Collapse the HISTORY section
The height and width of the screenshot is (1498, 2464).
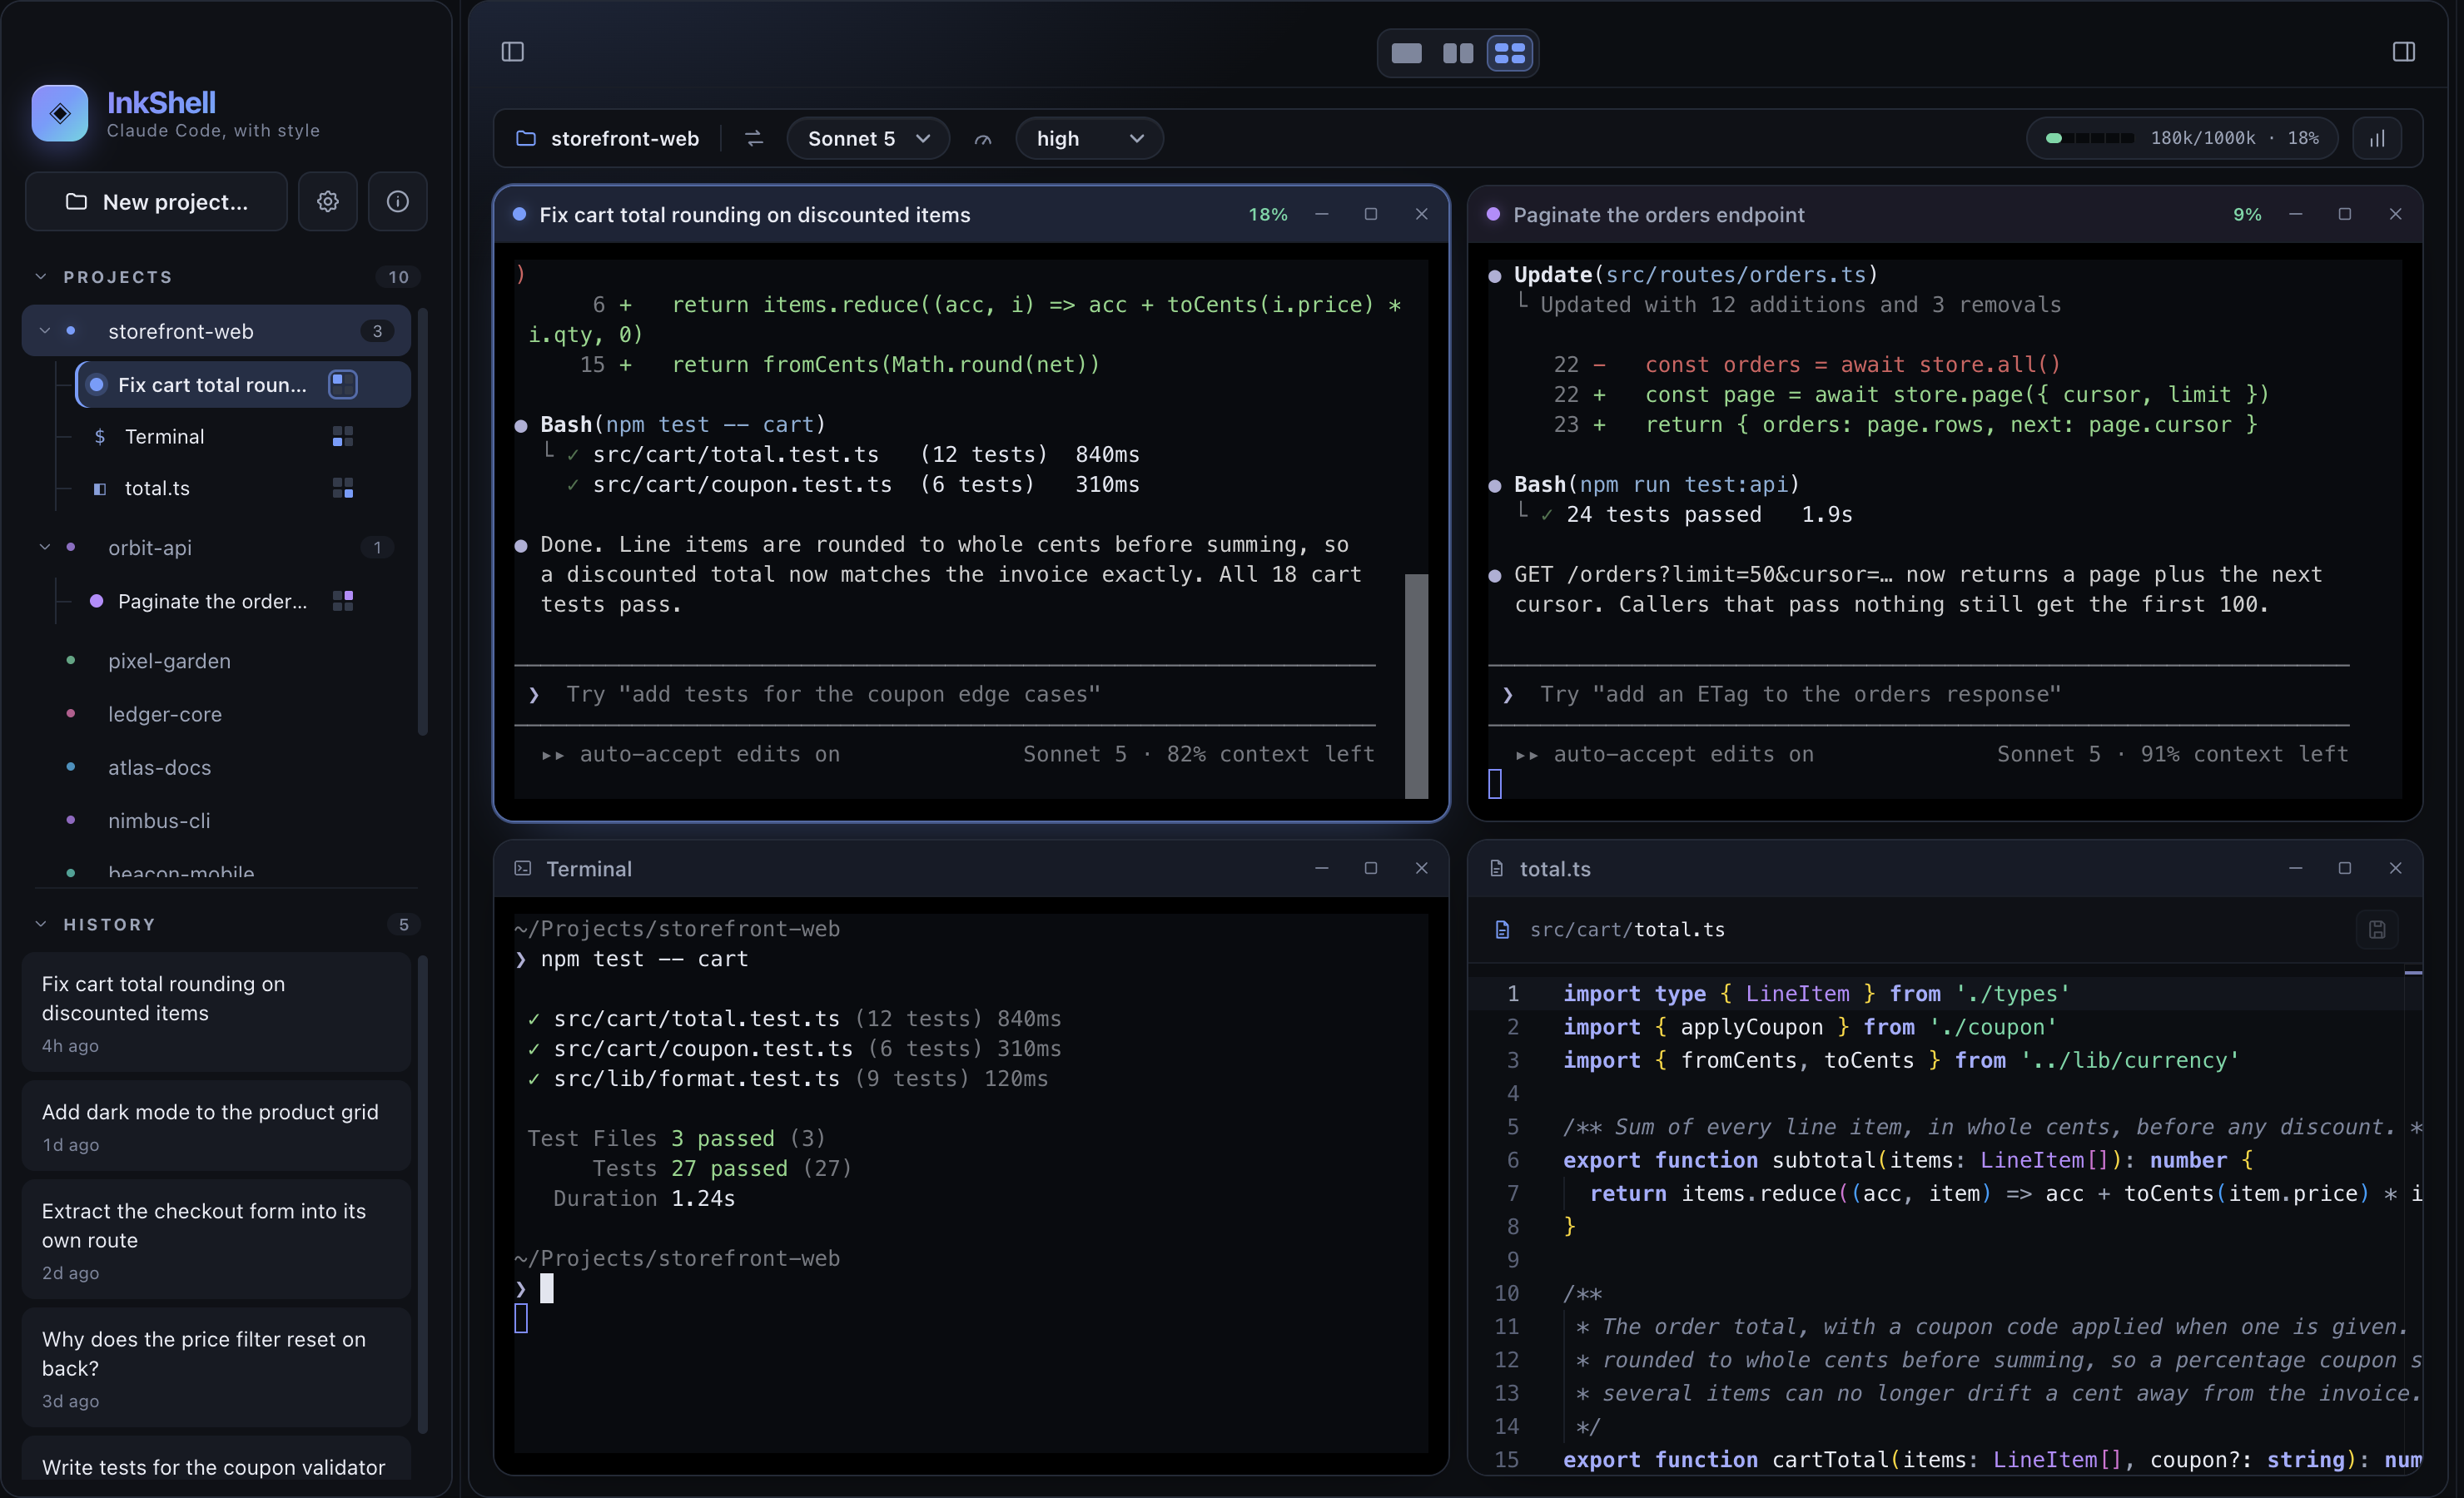coord(41,924)
